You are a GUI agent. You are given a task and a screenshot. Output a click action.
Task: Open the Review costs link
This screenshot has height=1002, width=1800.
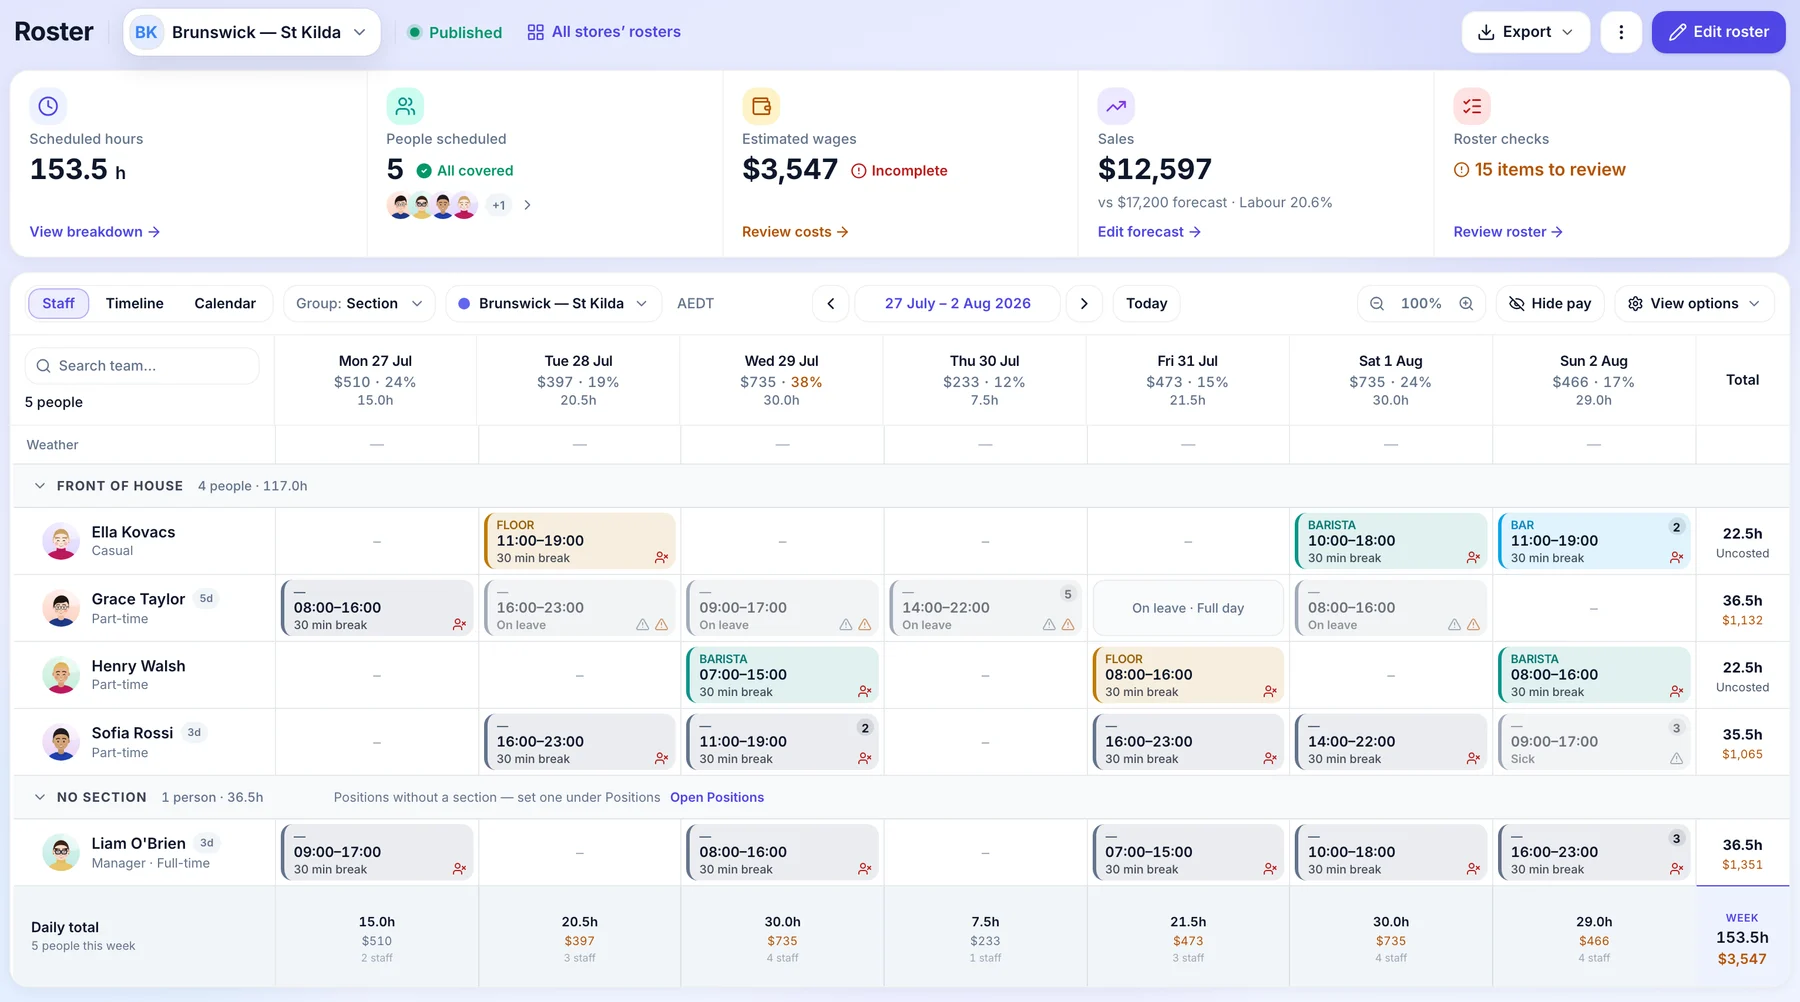[795, 231]
